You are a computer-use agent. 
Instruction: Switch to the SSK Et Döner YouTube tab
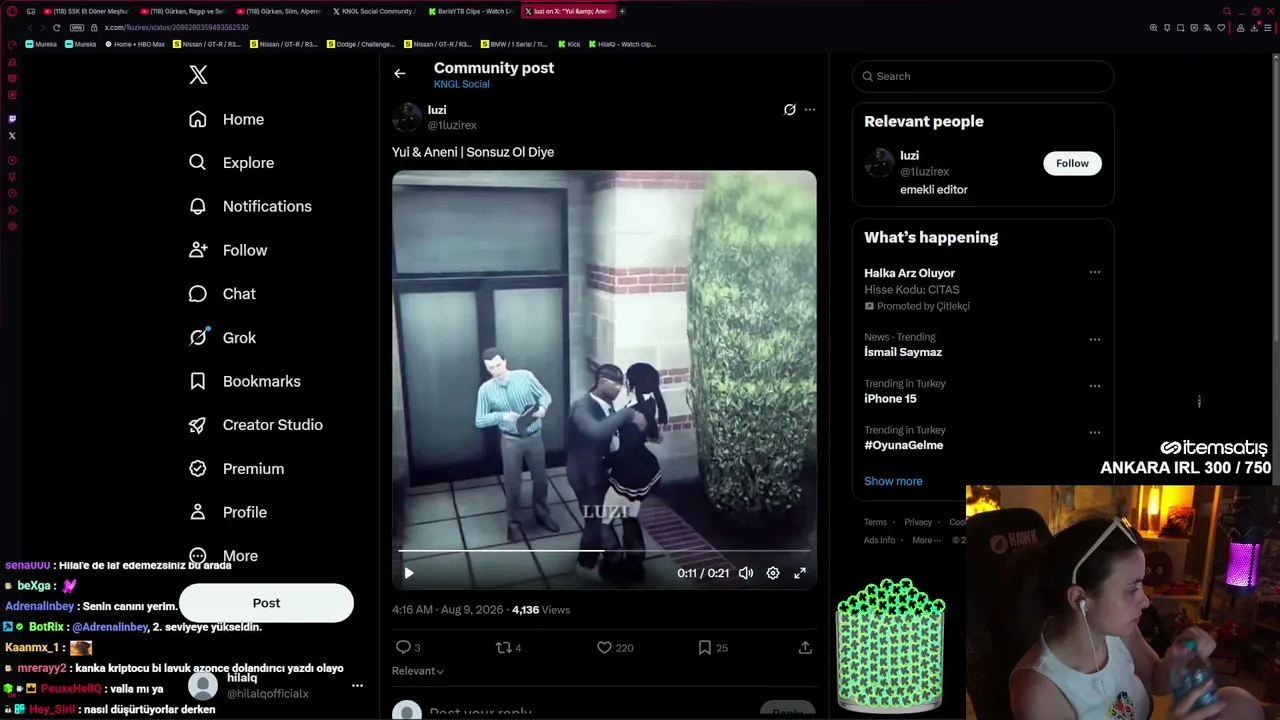pos(87,11)
